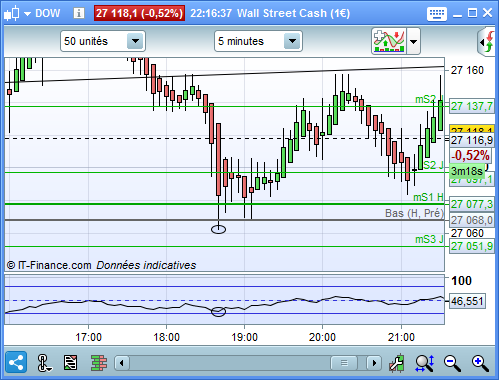Click the Bas (H, Pré) line label
This screenshot has height=380, width=499.
[414, 213]
